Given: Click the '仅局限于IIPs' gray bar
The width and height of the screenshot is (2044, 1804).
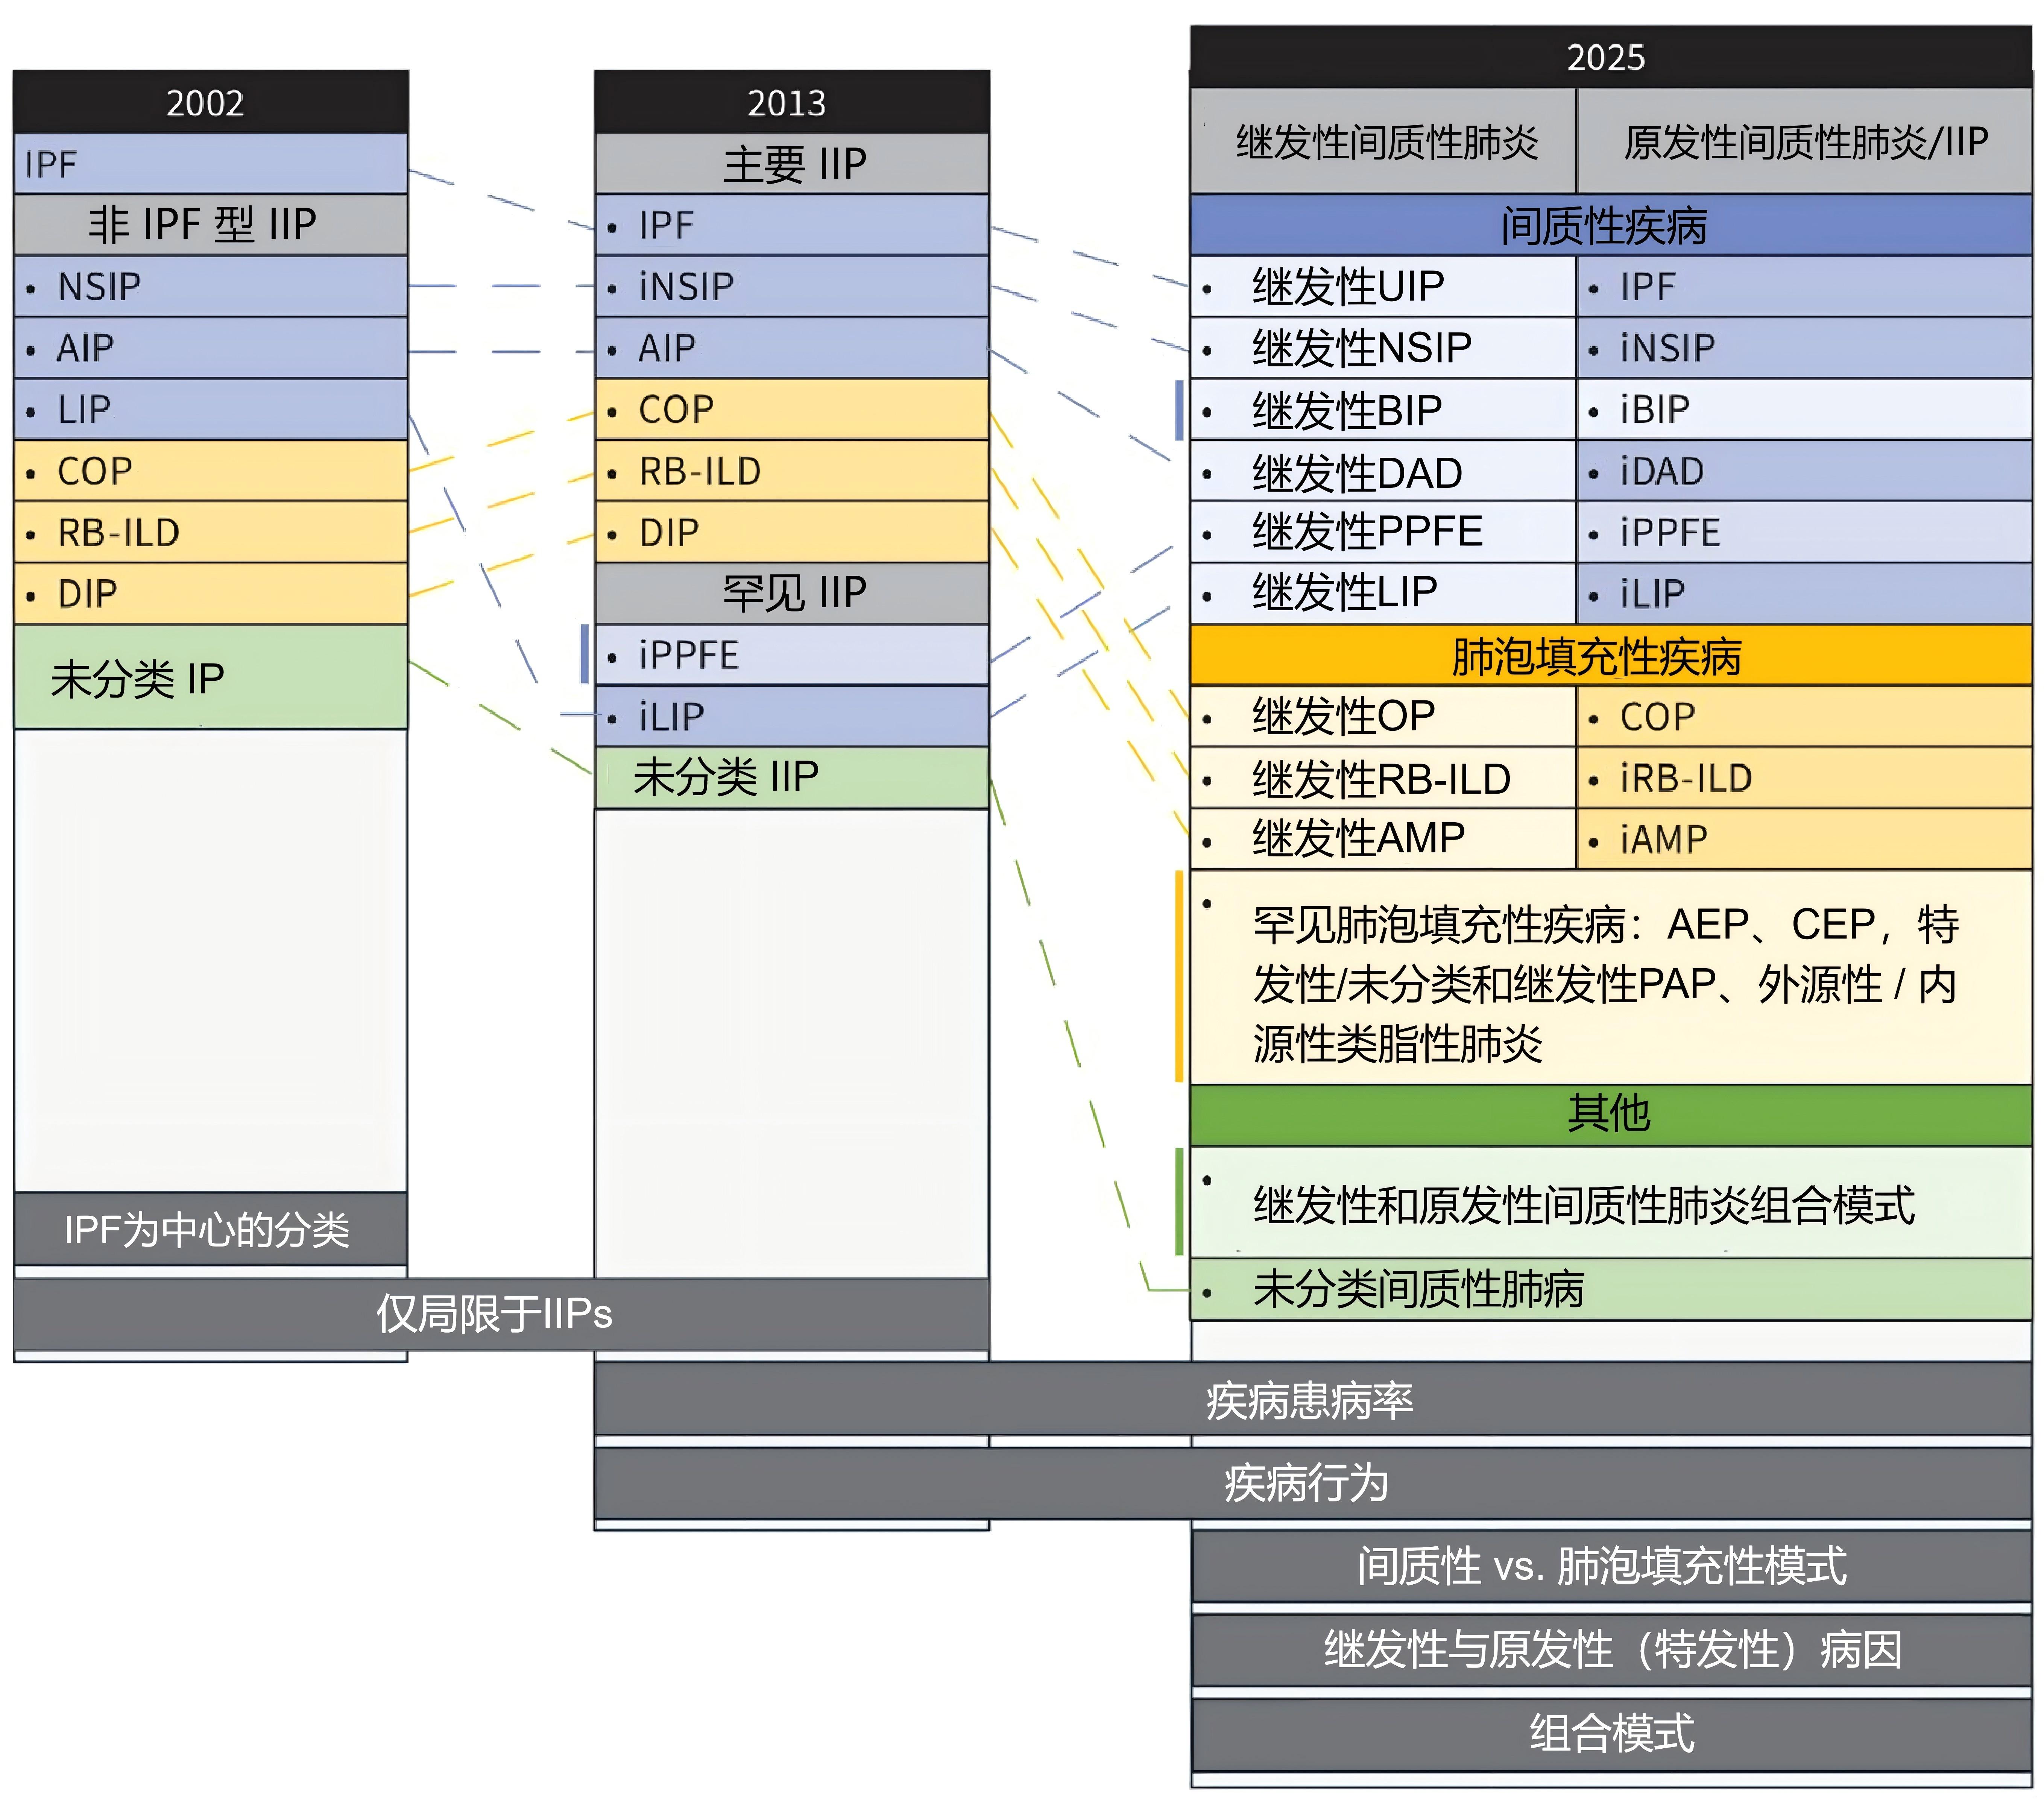Looking at the screenshot, I should coord(502,1314).
